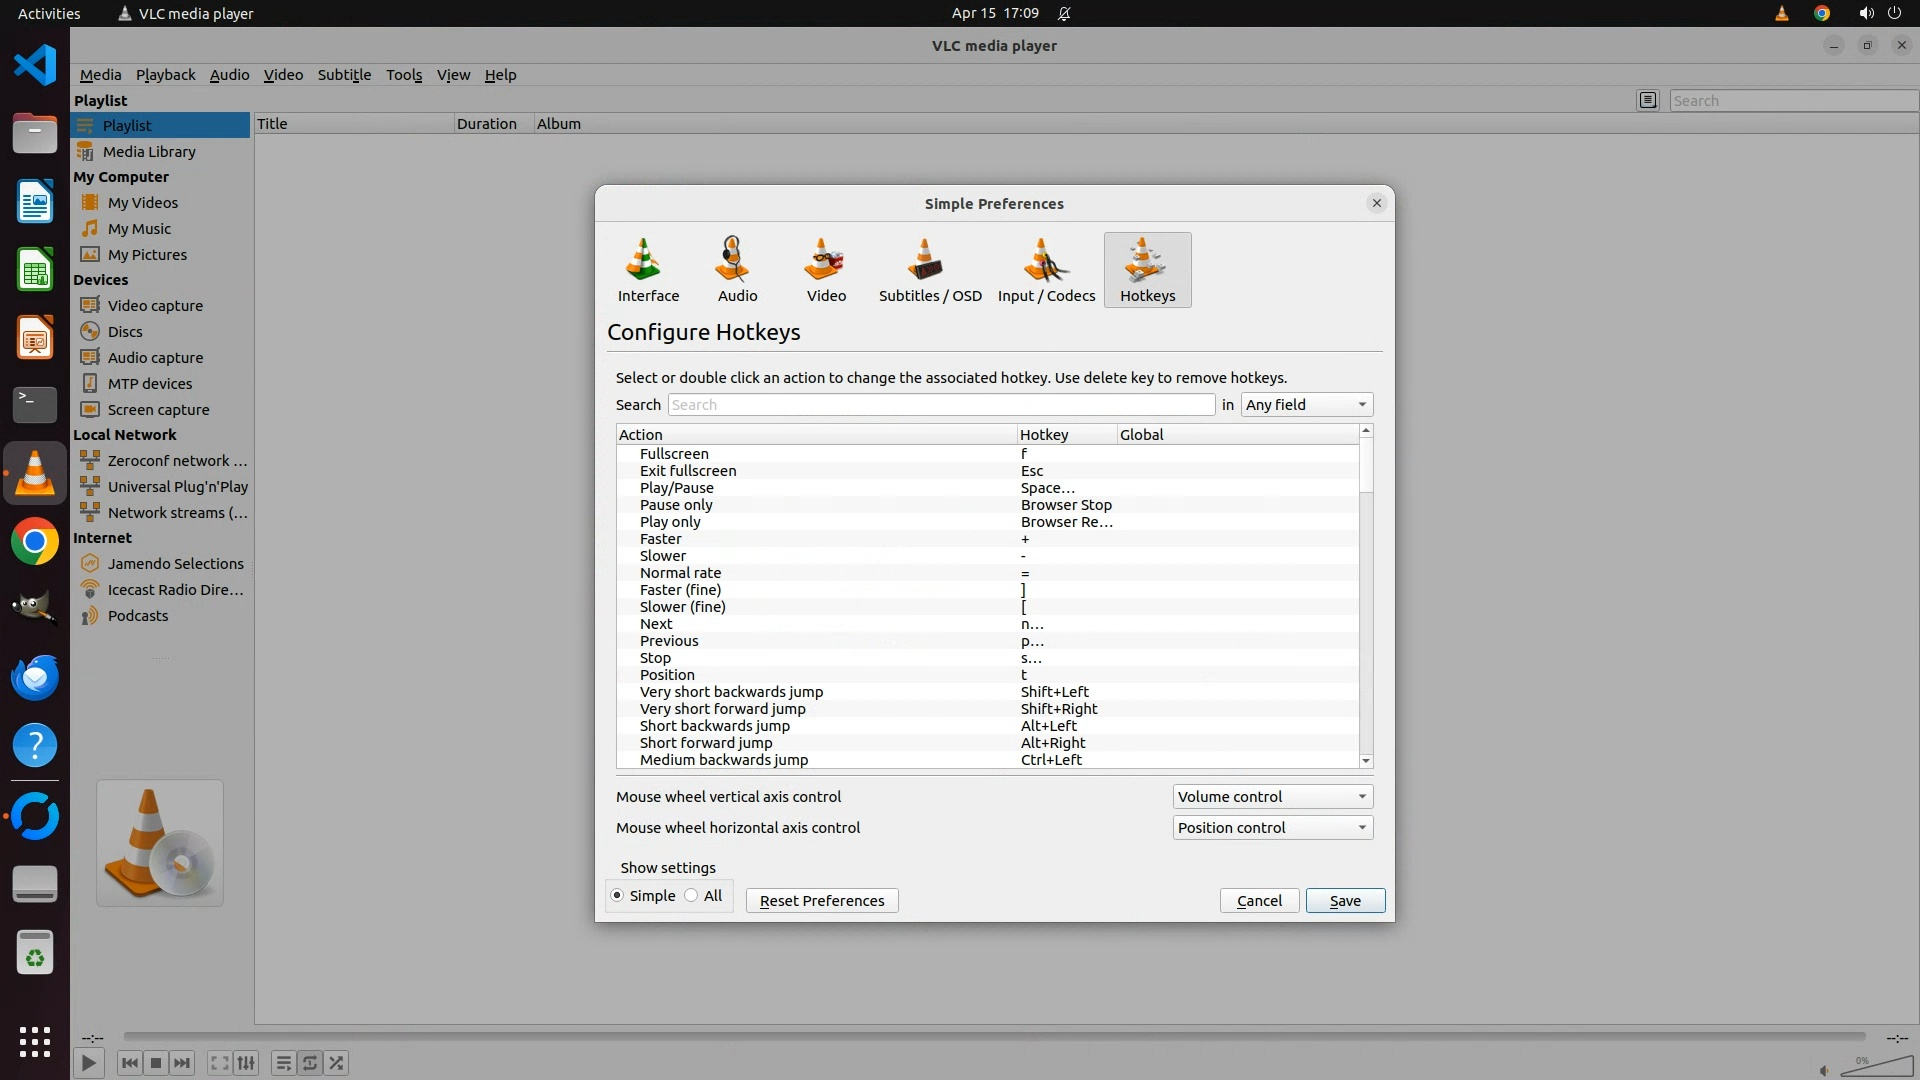Click the VLC cone in Ubuntu dock
This screenshot has width=1920, height=1080.
pos(35,473)
